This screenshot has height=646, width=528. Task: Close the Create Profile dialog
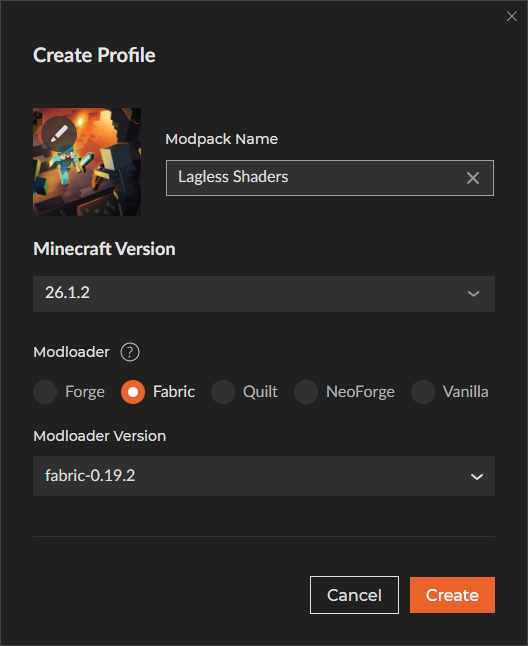click(x=512, y=16)
